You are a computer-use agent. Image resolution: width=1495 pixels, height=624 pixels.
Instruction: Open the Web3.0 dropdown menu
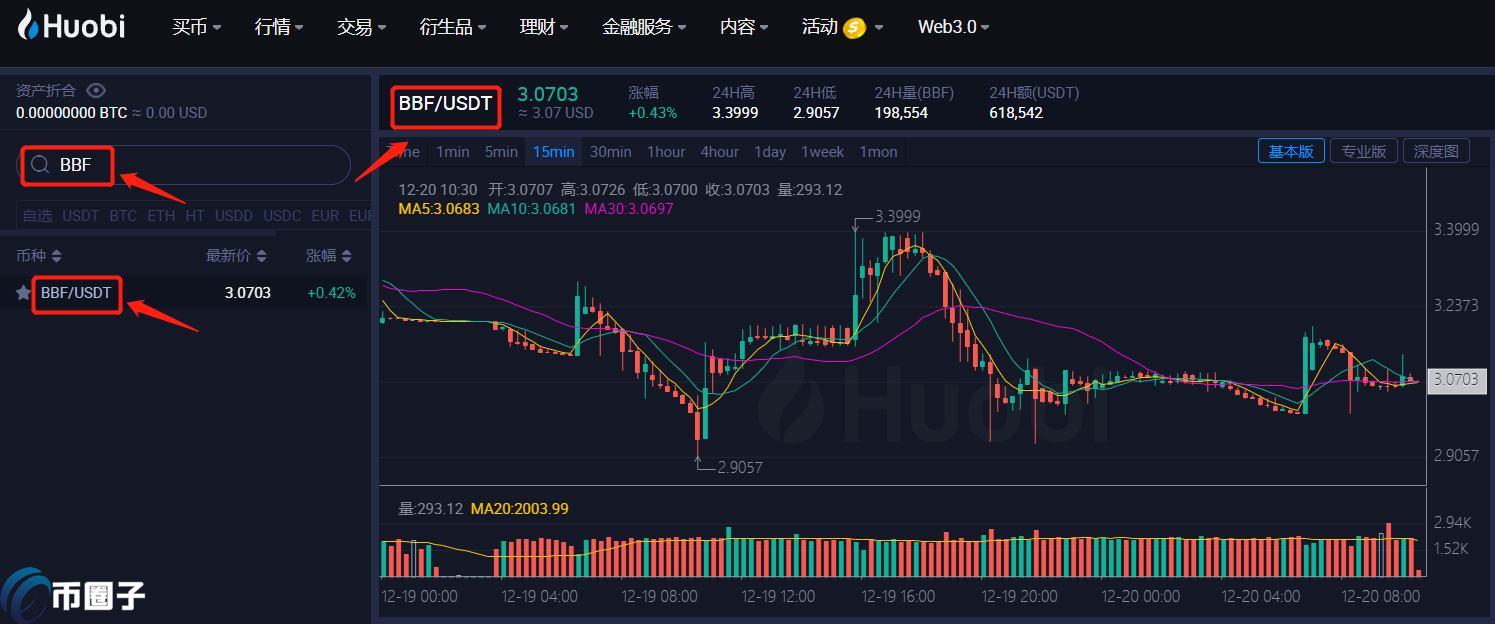[953, 27]
